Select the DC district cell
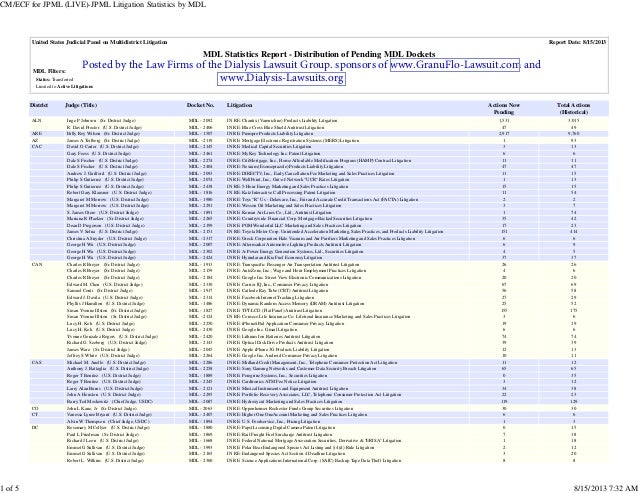Image resolution: width=638 pixels, height=493 pixels. (35, 428)
